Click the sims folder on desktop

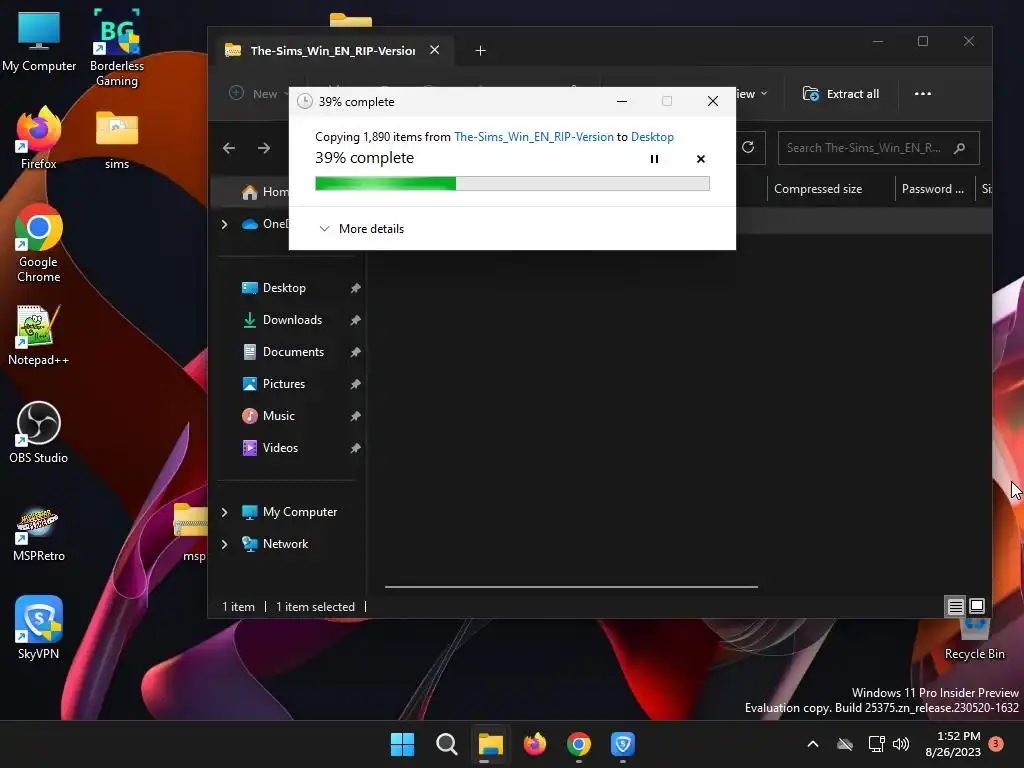(117, 140)
